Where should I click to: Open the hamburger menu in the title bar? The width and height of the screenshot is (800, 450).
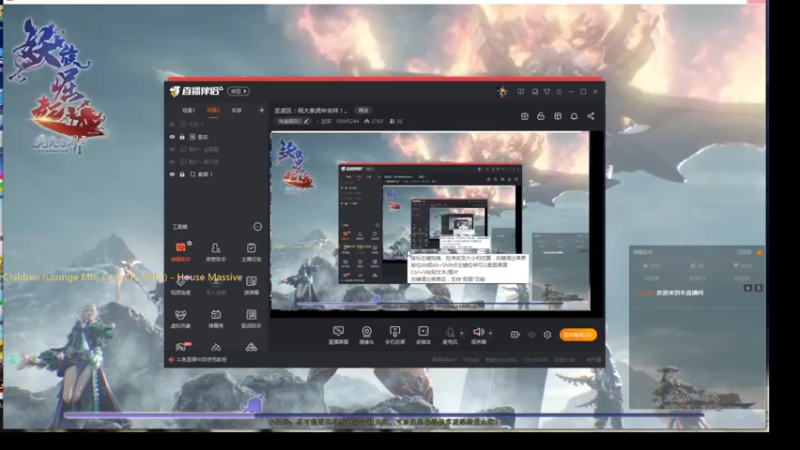pyautogui.click(x=559, y=92)
